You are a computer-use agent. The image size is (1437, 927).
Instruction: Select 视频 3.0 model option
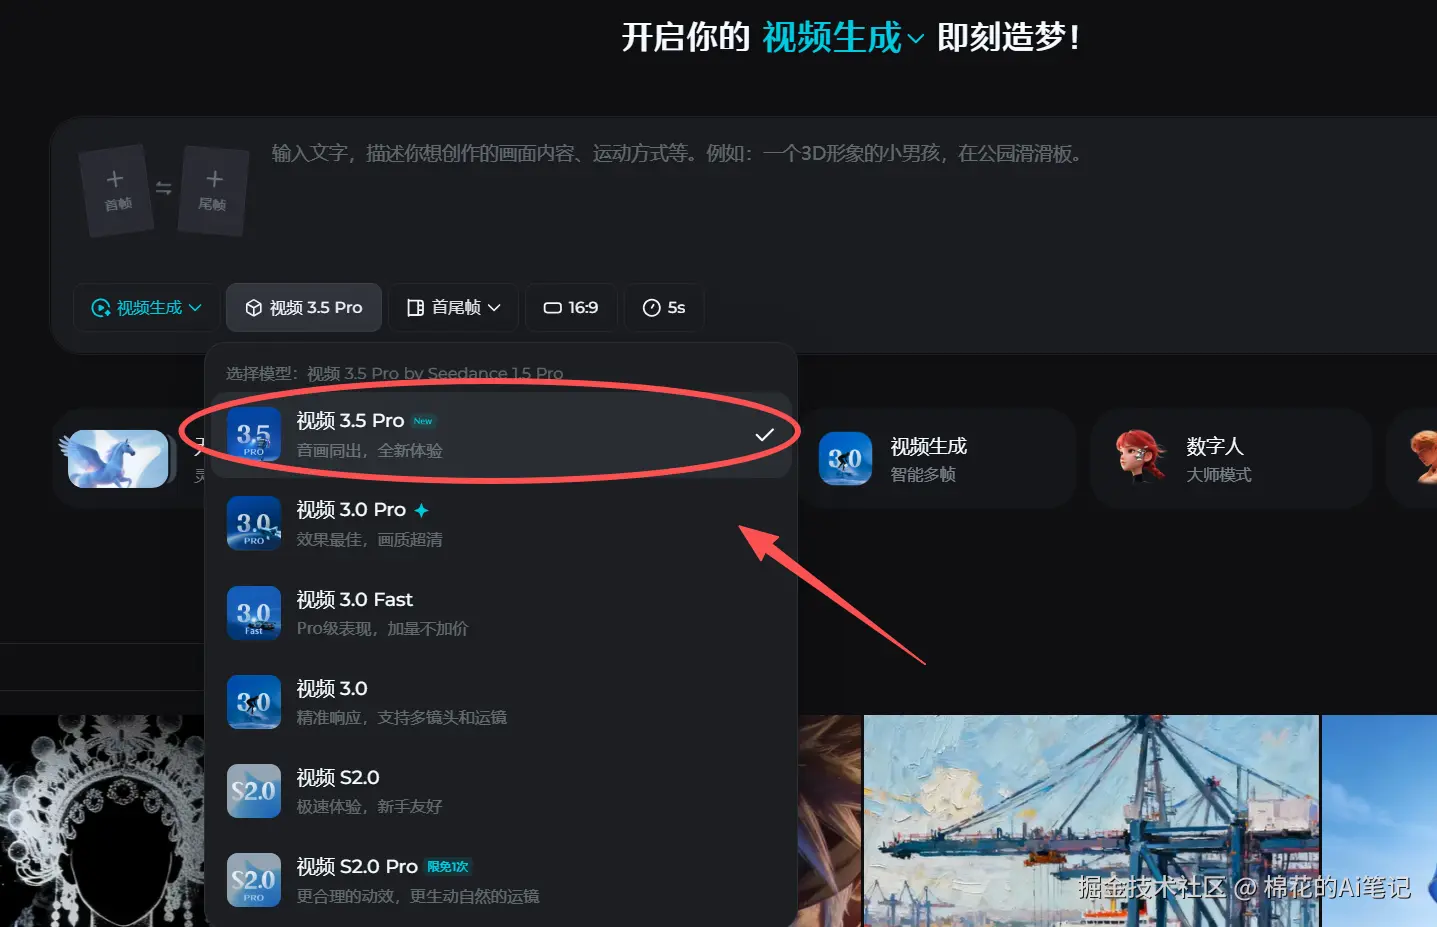pos(501,702)
